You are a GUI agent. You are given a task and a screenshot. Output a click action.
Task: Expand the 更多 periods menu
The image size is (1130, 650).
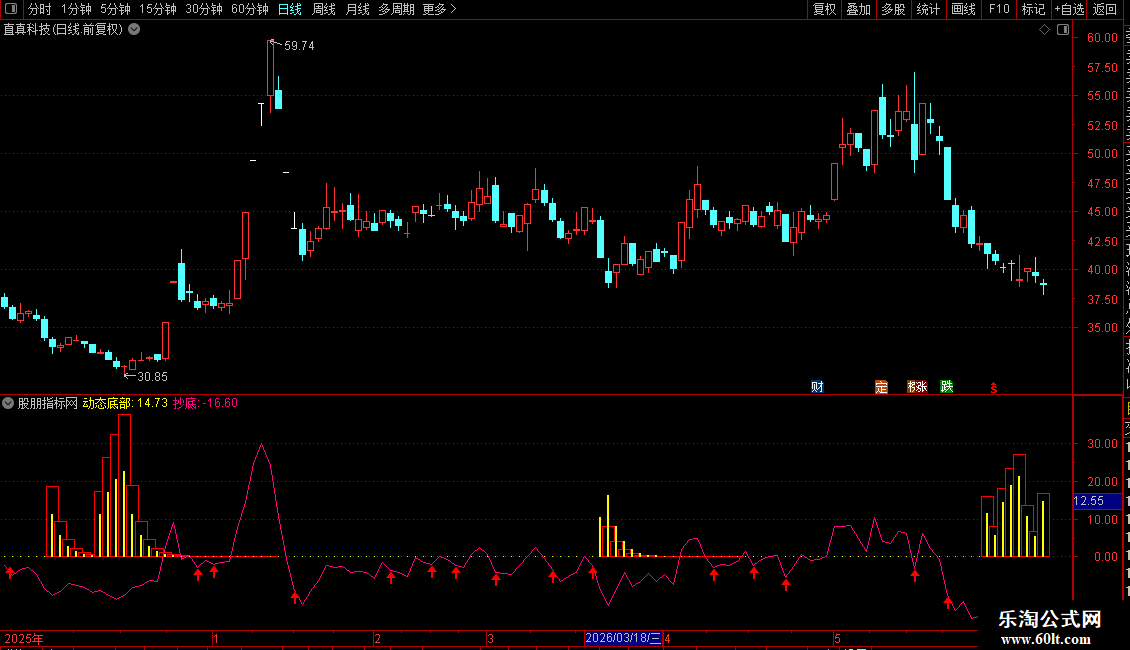(440, 9)
